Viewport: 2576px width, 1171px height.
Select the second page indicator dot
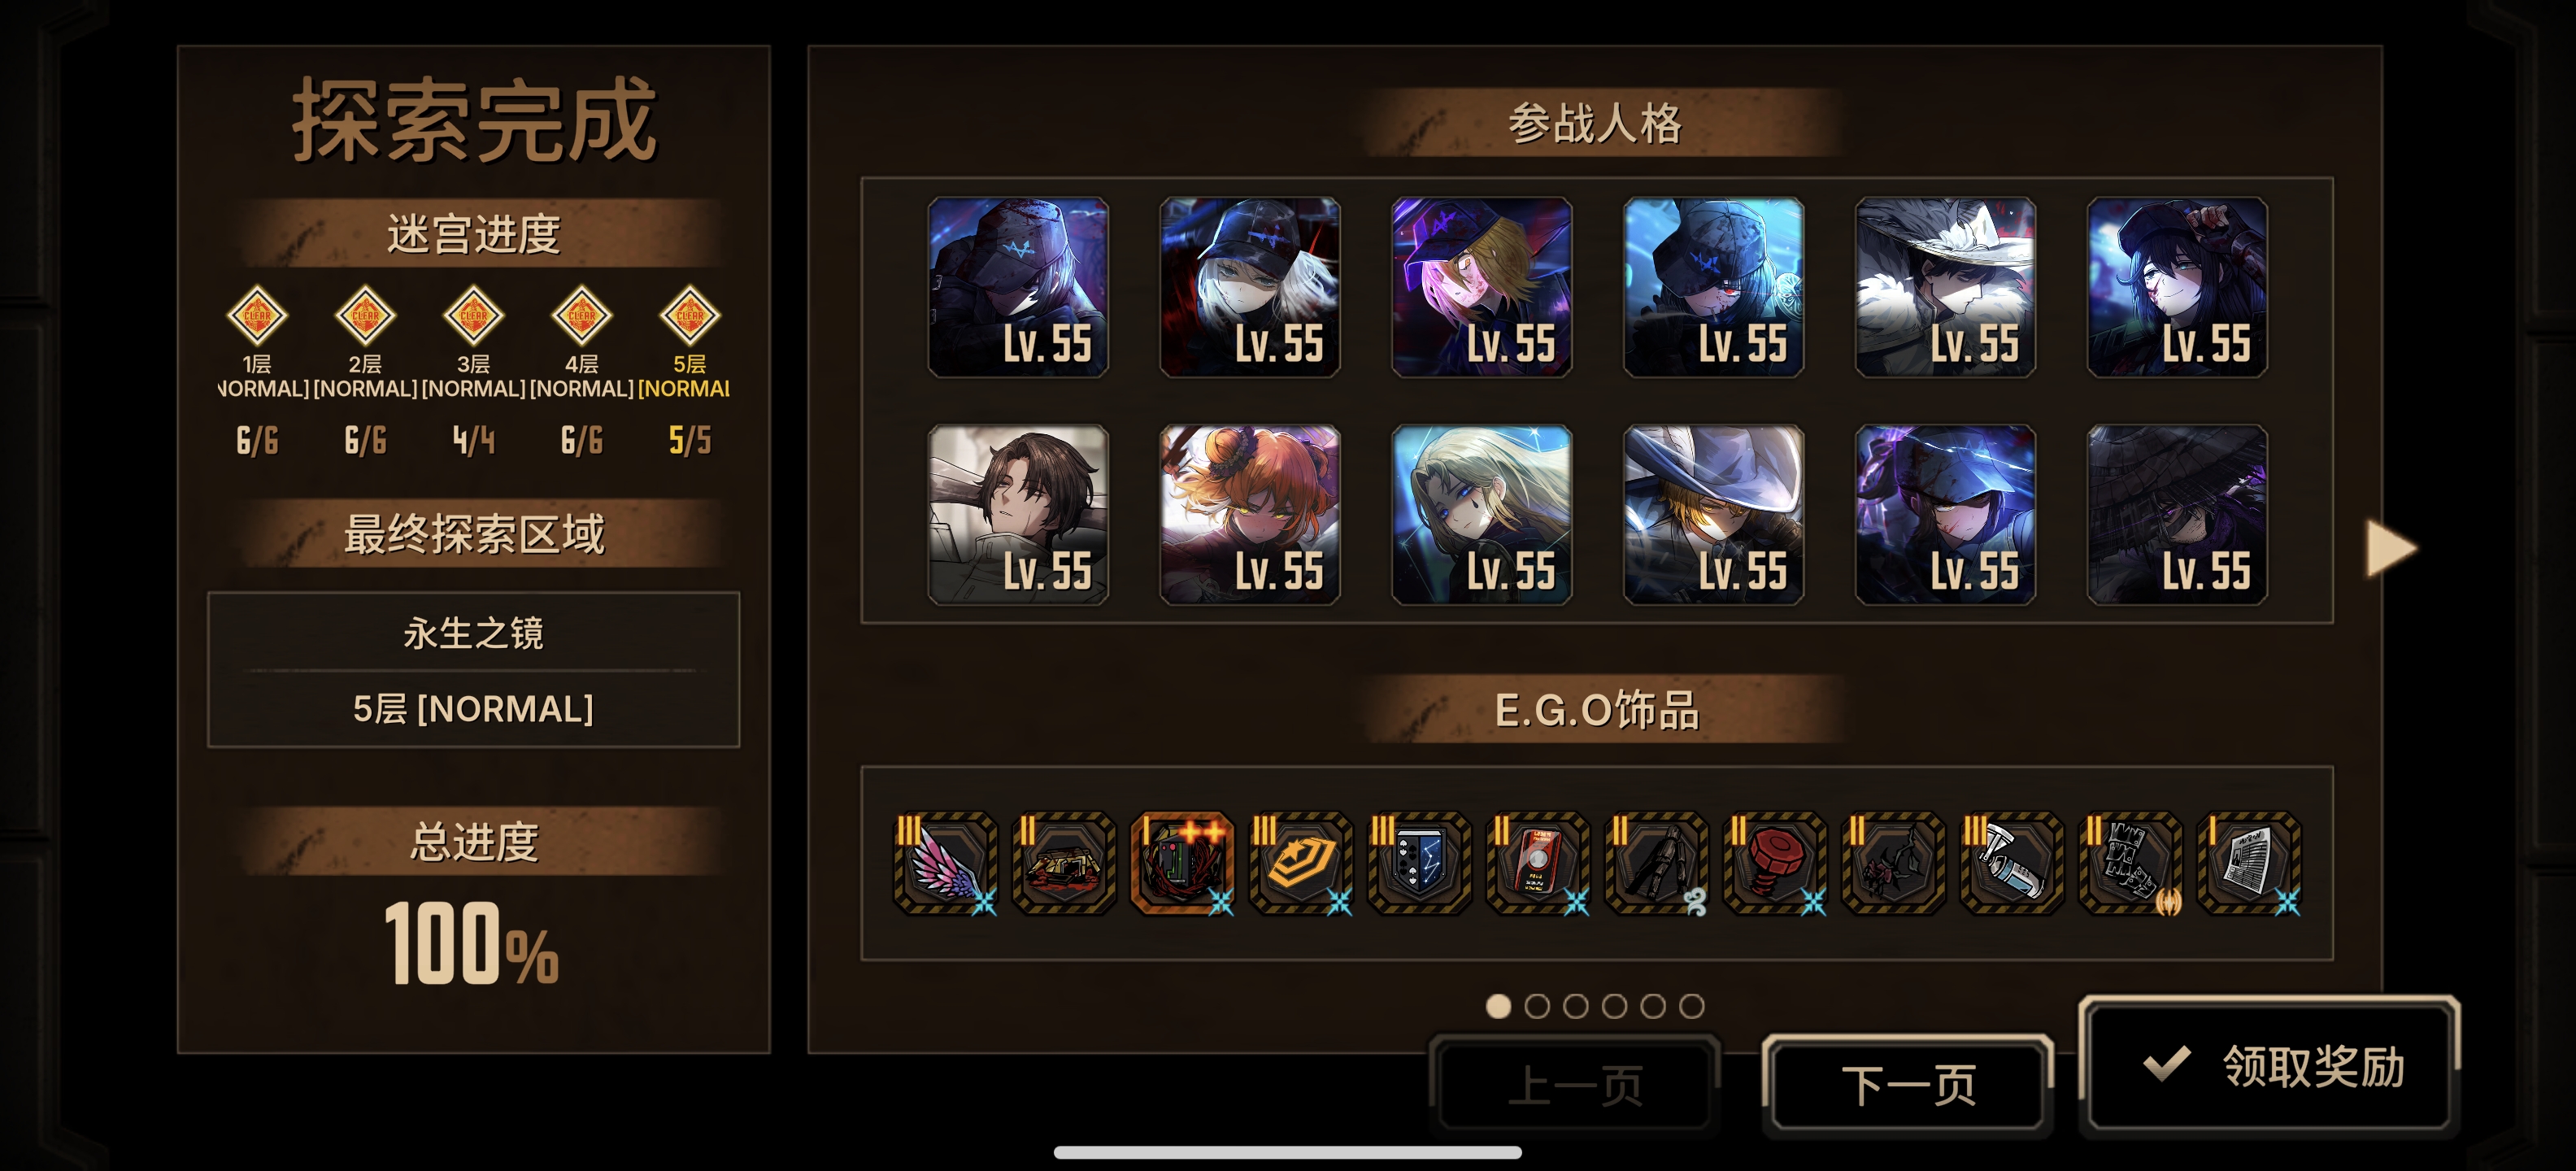pos(1537,1006)
